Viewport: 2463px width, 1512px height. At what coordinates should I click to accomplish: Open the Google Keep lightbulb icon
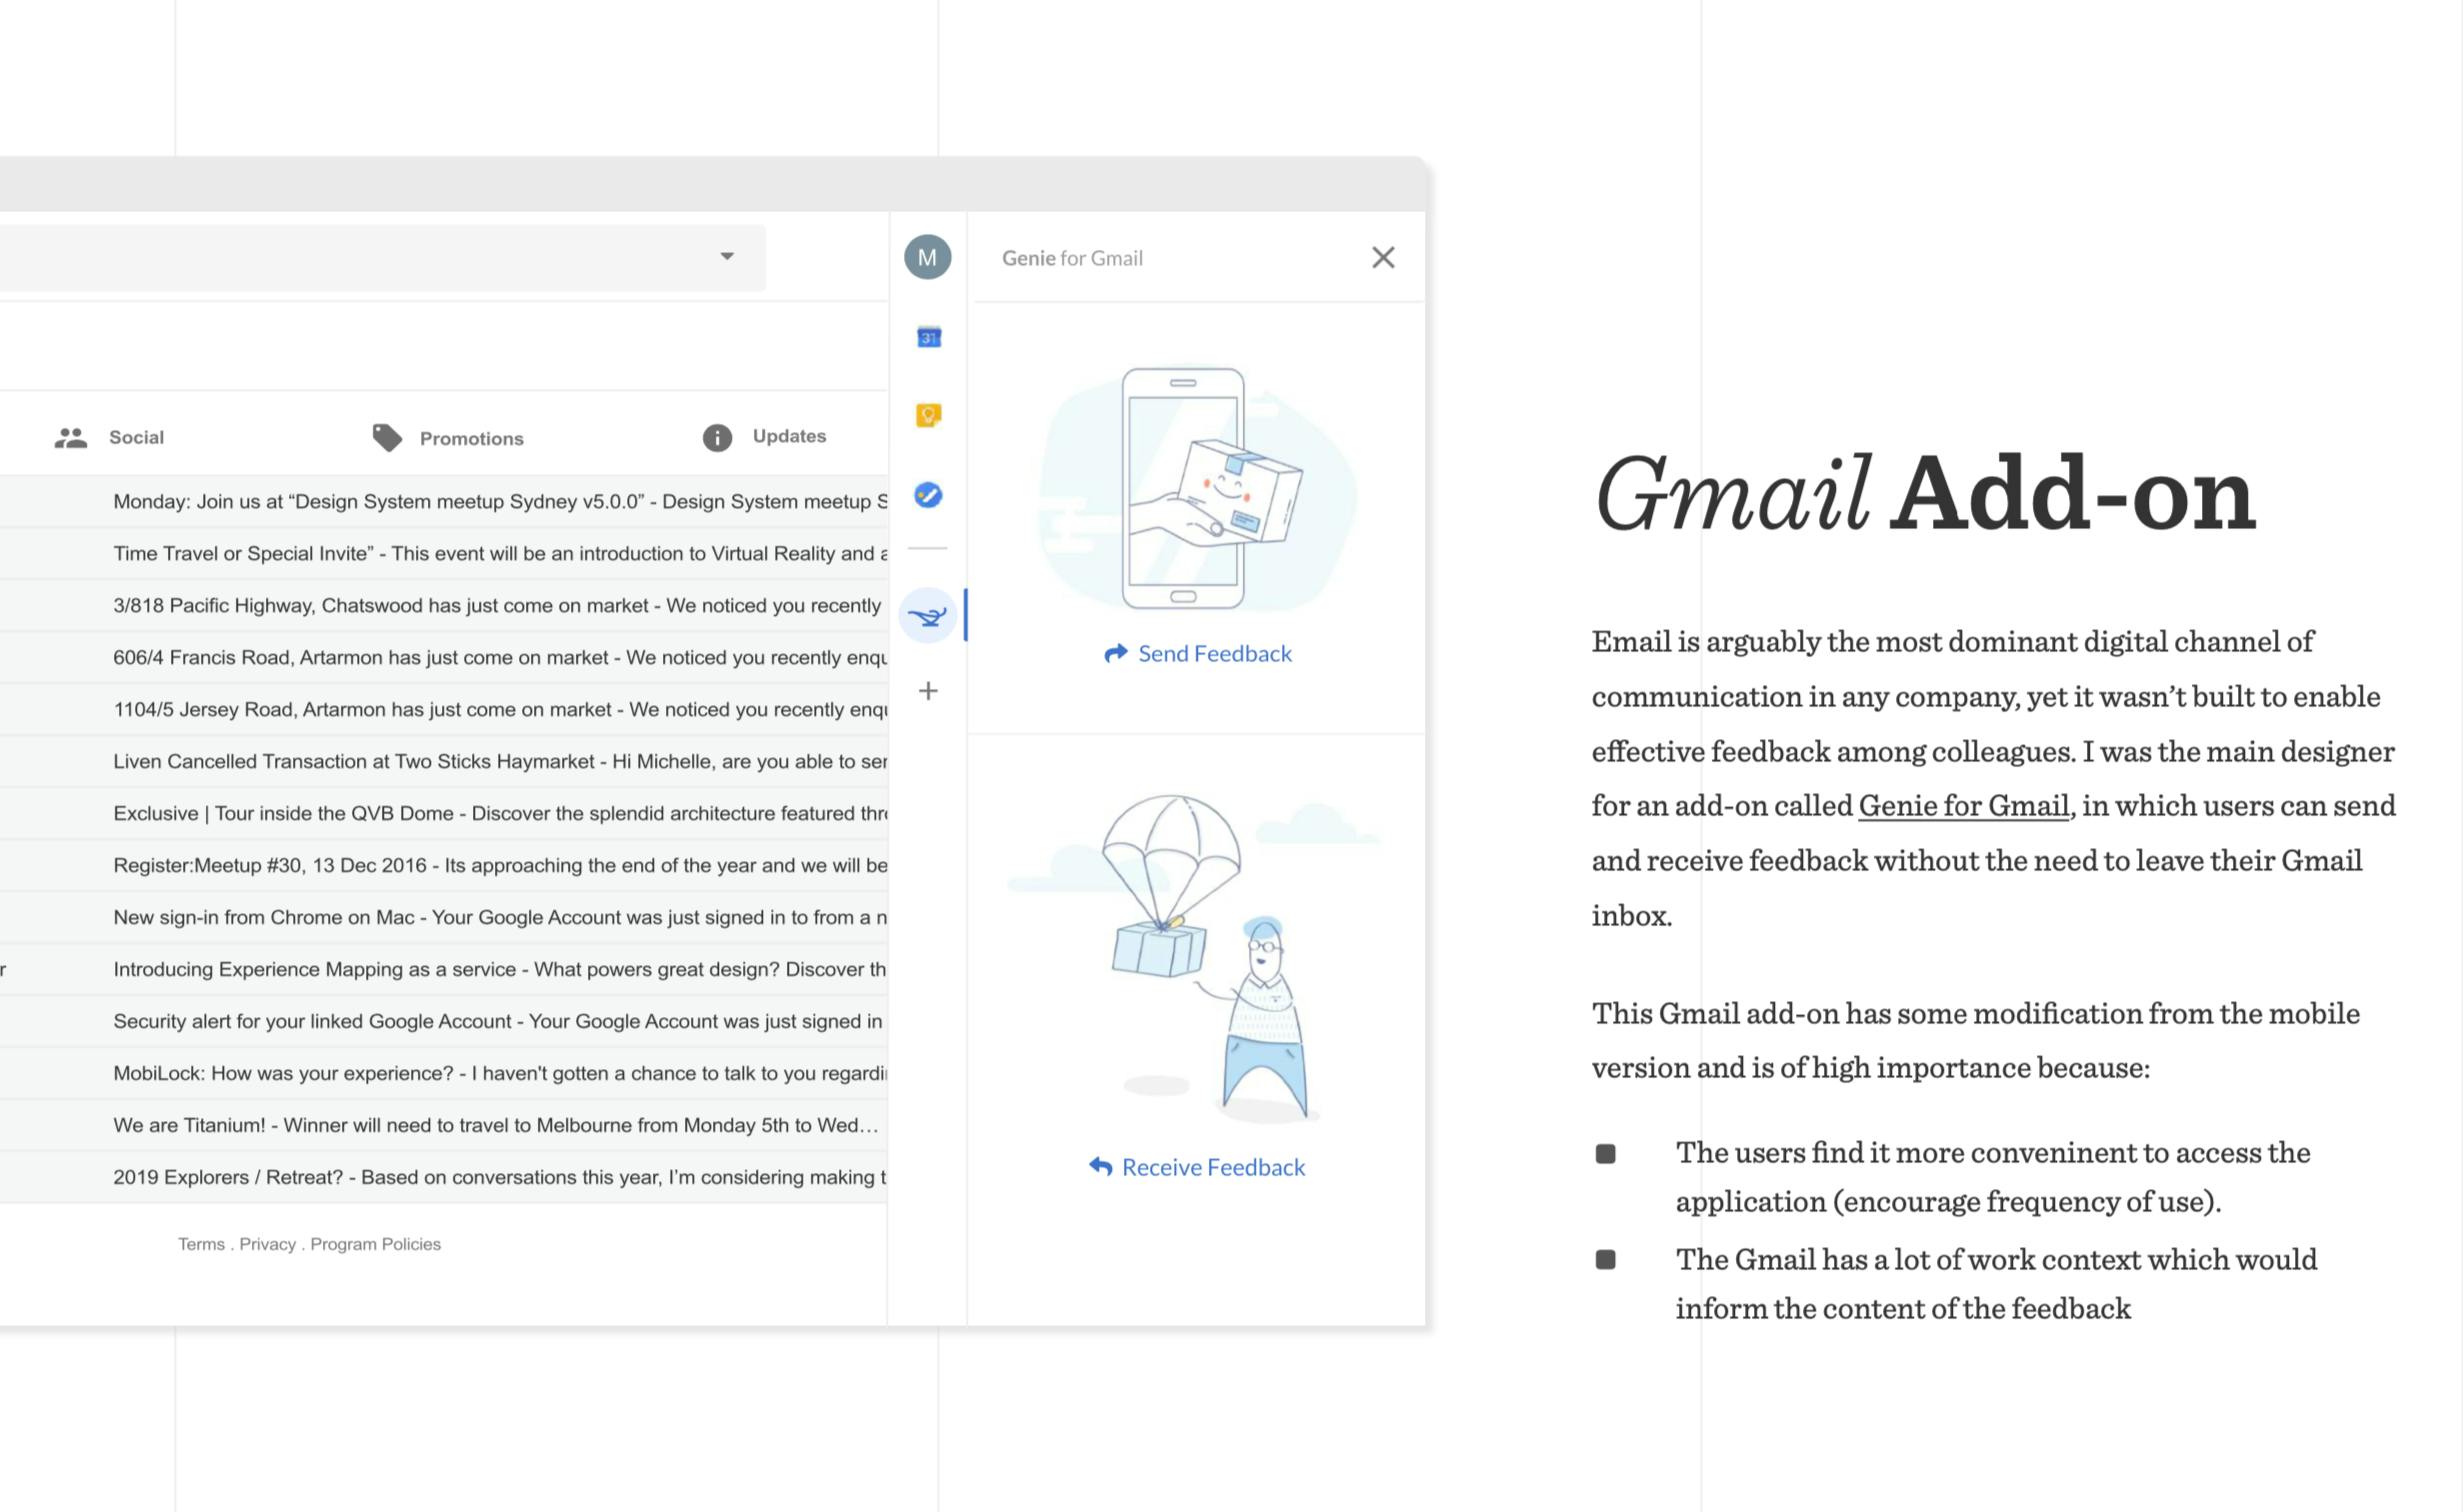pyautogui.click(x=928, y=415)
